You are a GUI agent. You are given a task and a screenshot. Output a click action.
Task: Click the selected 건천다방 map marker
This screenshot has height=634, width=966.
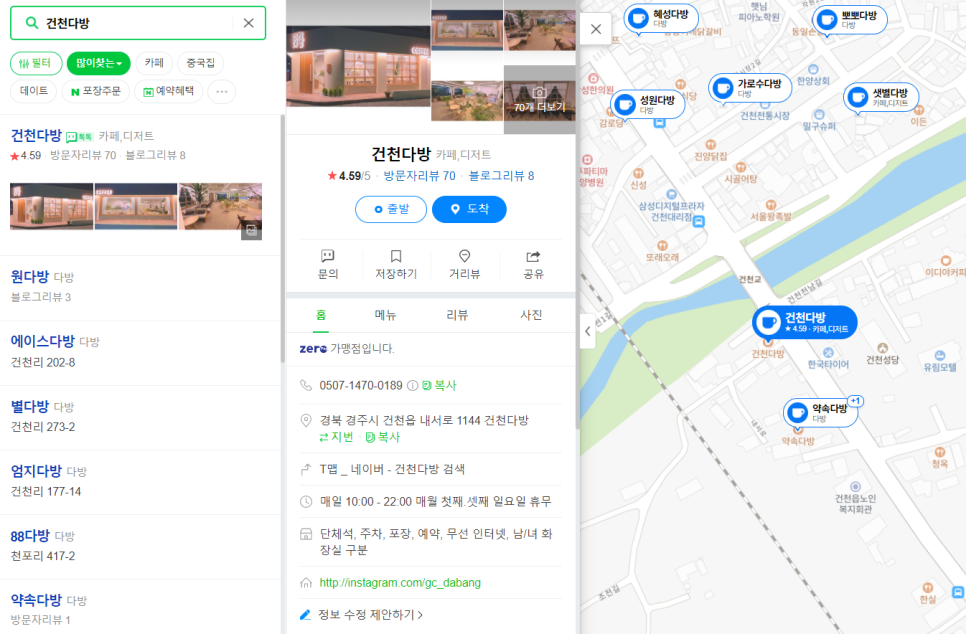tap(805, 322)
